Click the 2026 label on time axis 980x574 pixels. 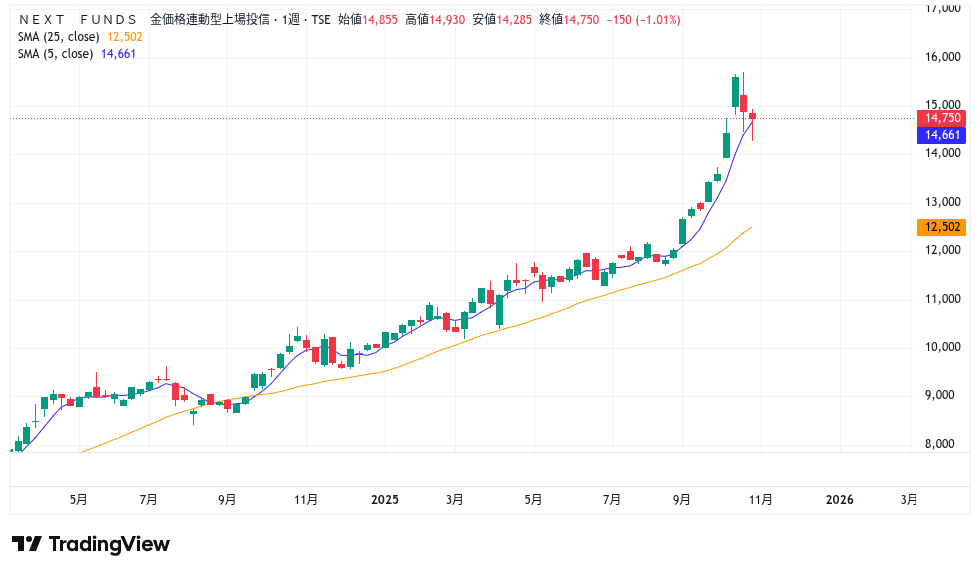pos(839,499)
